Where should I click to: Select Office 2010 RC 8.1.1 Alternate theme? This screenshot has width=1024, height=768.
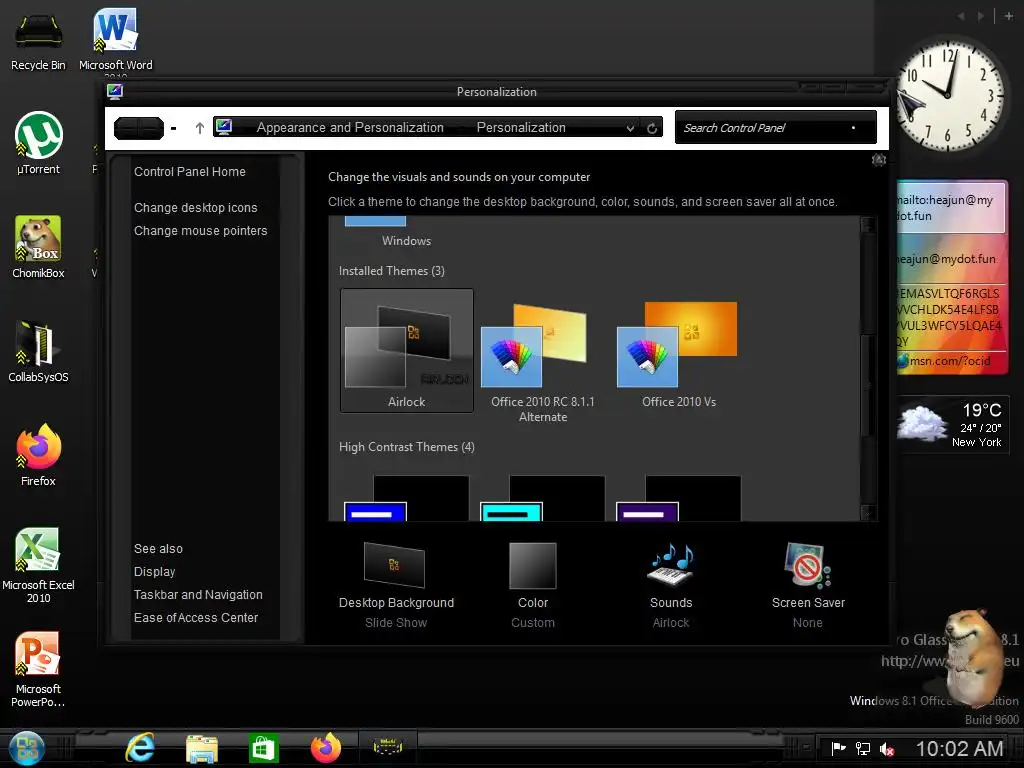point(543,363)
